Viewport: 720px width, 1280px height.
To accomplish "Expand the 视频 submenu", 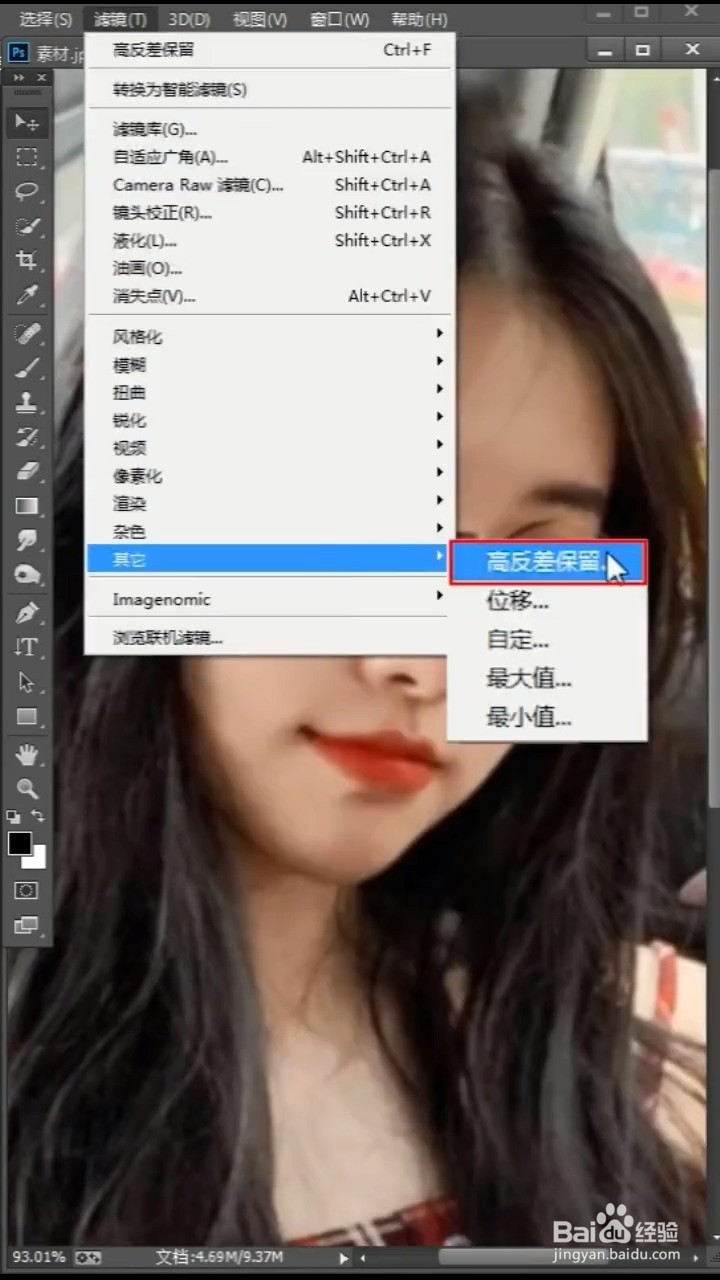I will tap(270, 448).
